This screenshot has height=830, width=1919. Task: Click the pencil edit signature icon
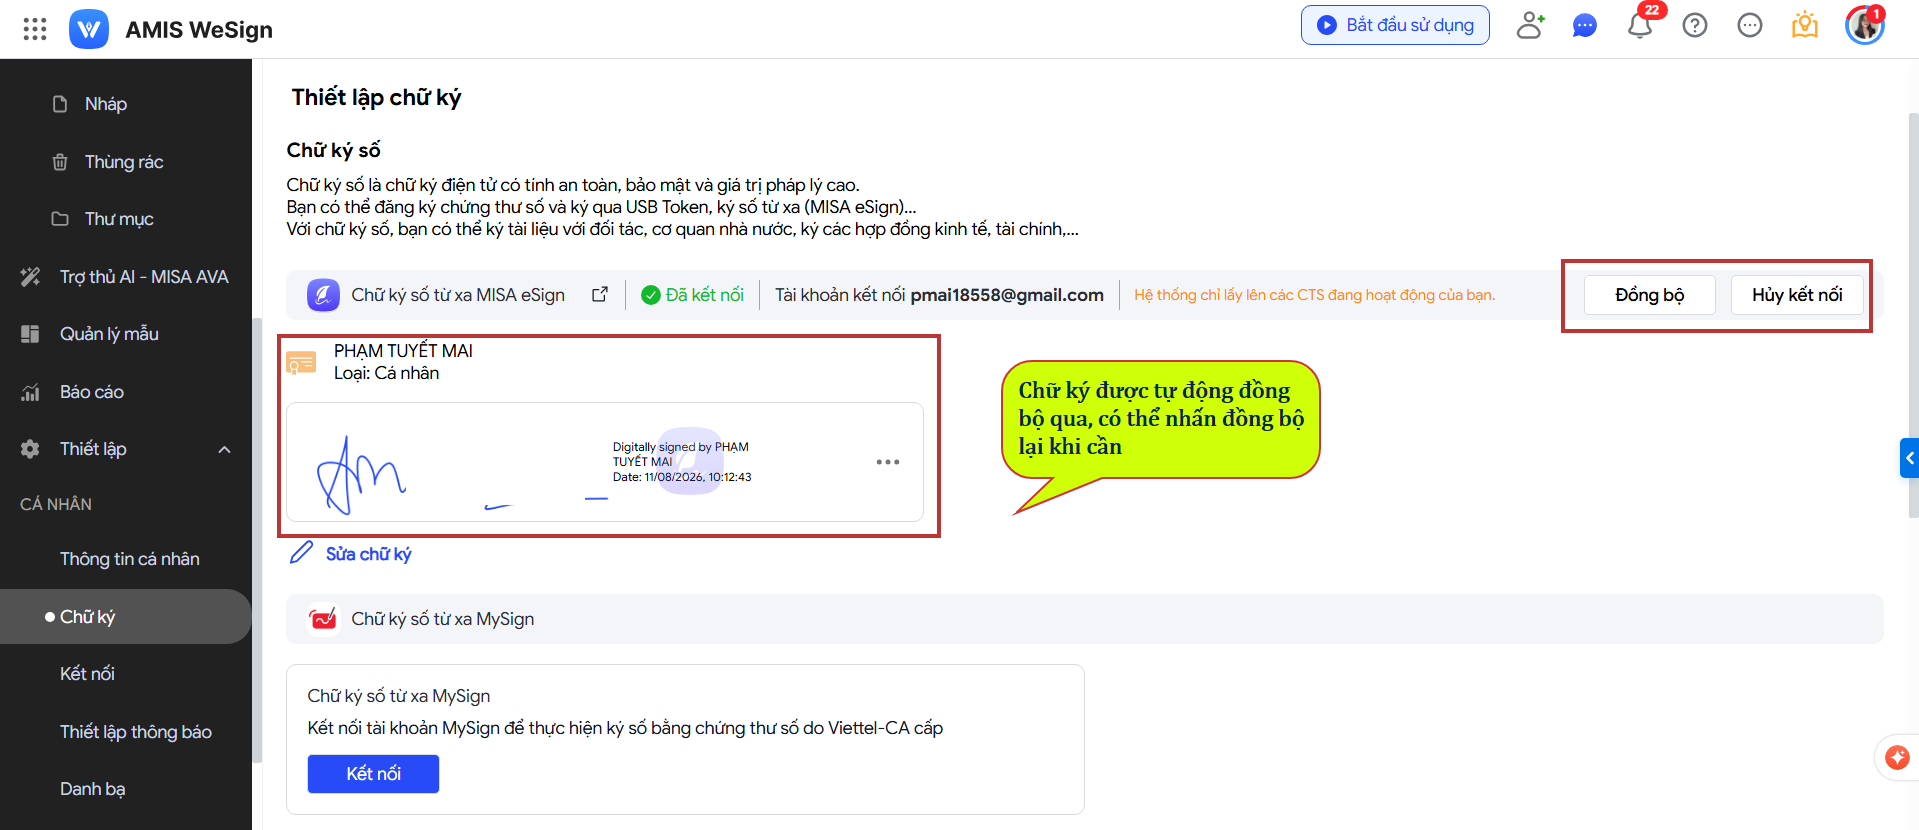(x=301, y=553)
